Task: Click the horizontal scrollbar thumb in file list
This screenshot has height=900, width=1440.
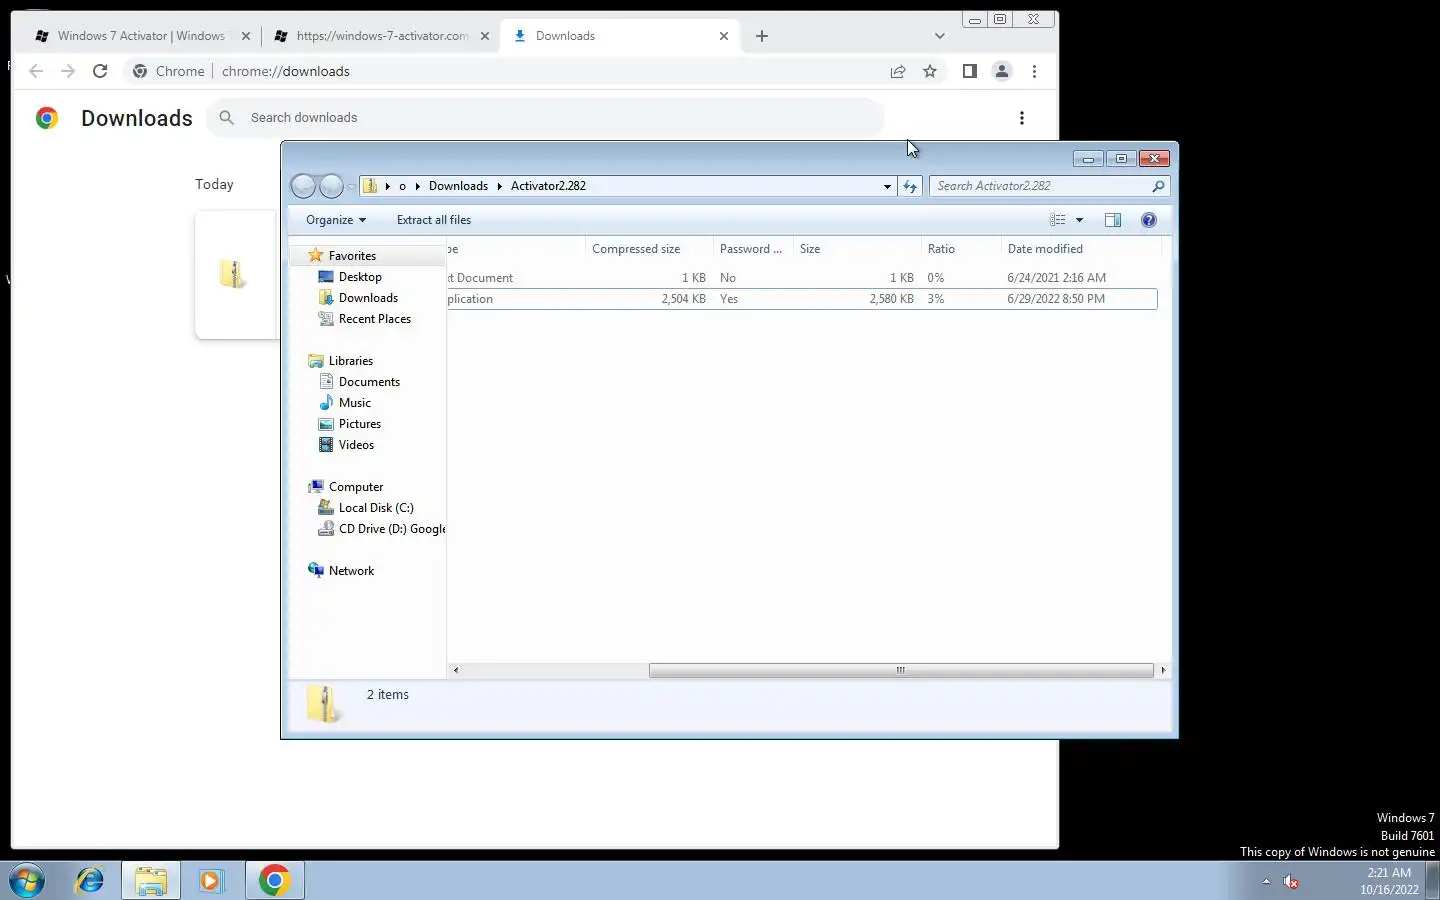Action: [901, 670]
